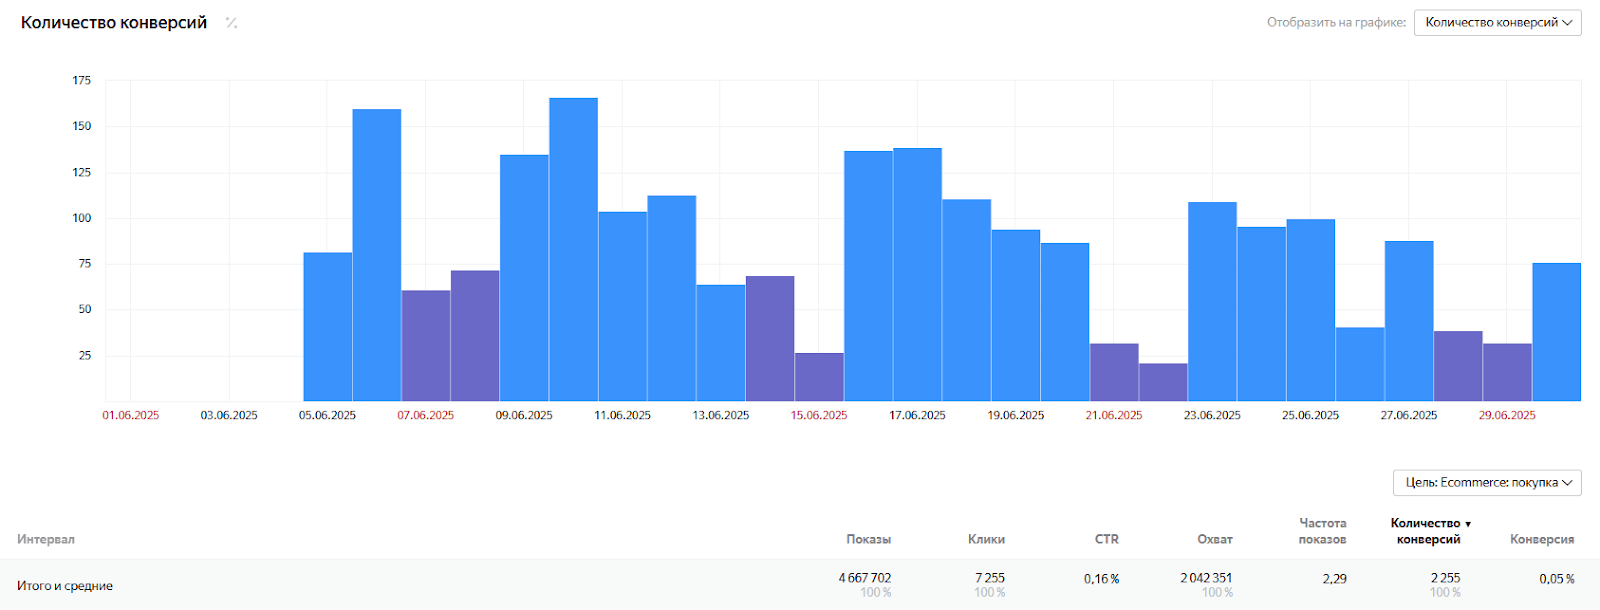Image resolution: width=1600 pixels, height=610 pixels.
Task: Select the chart bar for 26.06.2025
Action: click(1360, 364)
